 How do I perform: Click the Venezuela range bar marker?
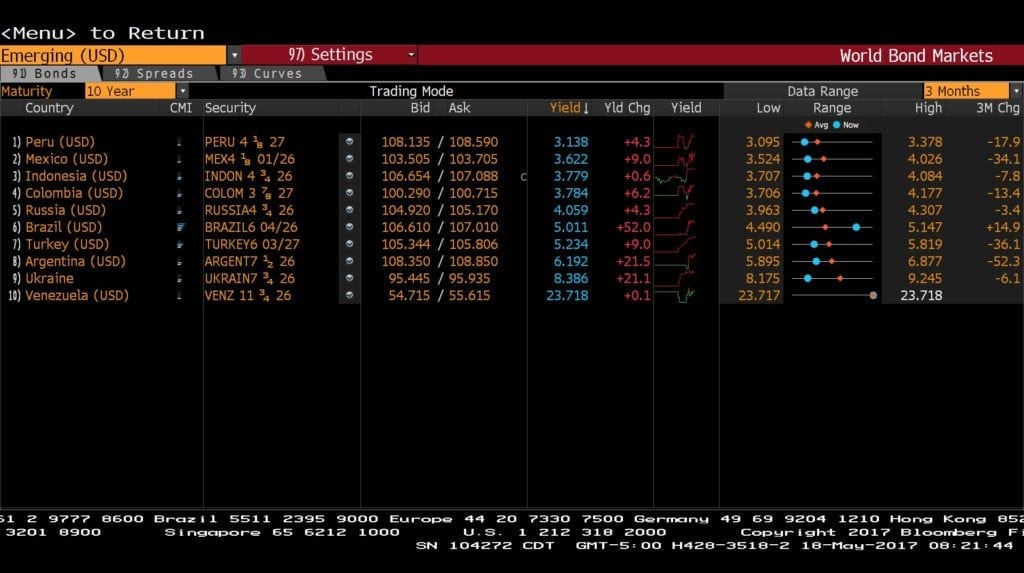pyautogui.click(x=873, y=295)
